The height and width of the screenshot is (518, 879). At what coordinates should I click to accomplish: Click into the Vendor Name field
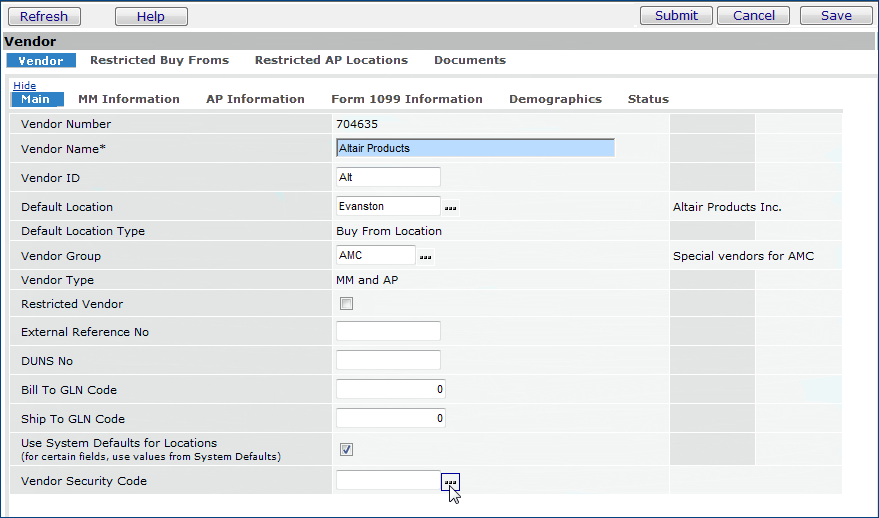(475, 148)
